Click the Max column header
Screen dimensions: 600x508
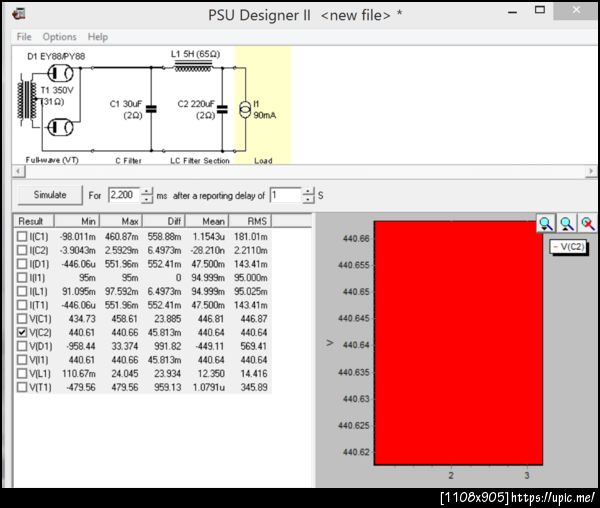pos(121,221)
